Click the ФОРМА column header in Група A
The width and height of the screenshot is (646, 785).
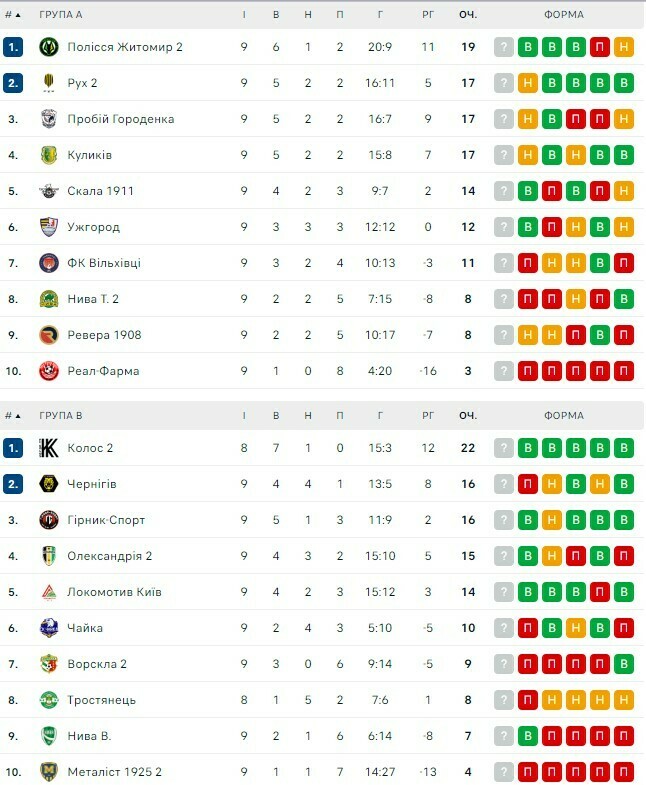click(x=564, y=15)
